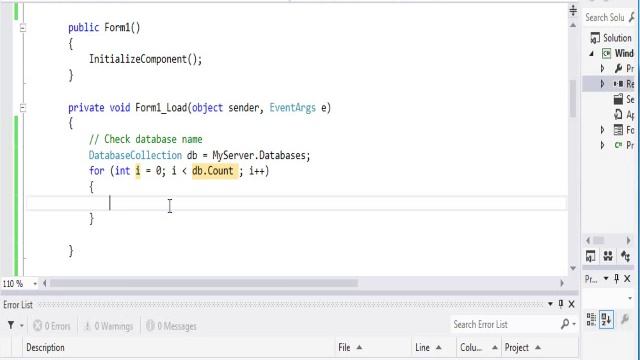Screen dimensions: 640x360
Task: Switch Properties to Alphabetical sort
Action: point(607,319)
